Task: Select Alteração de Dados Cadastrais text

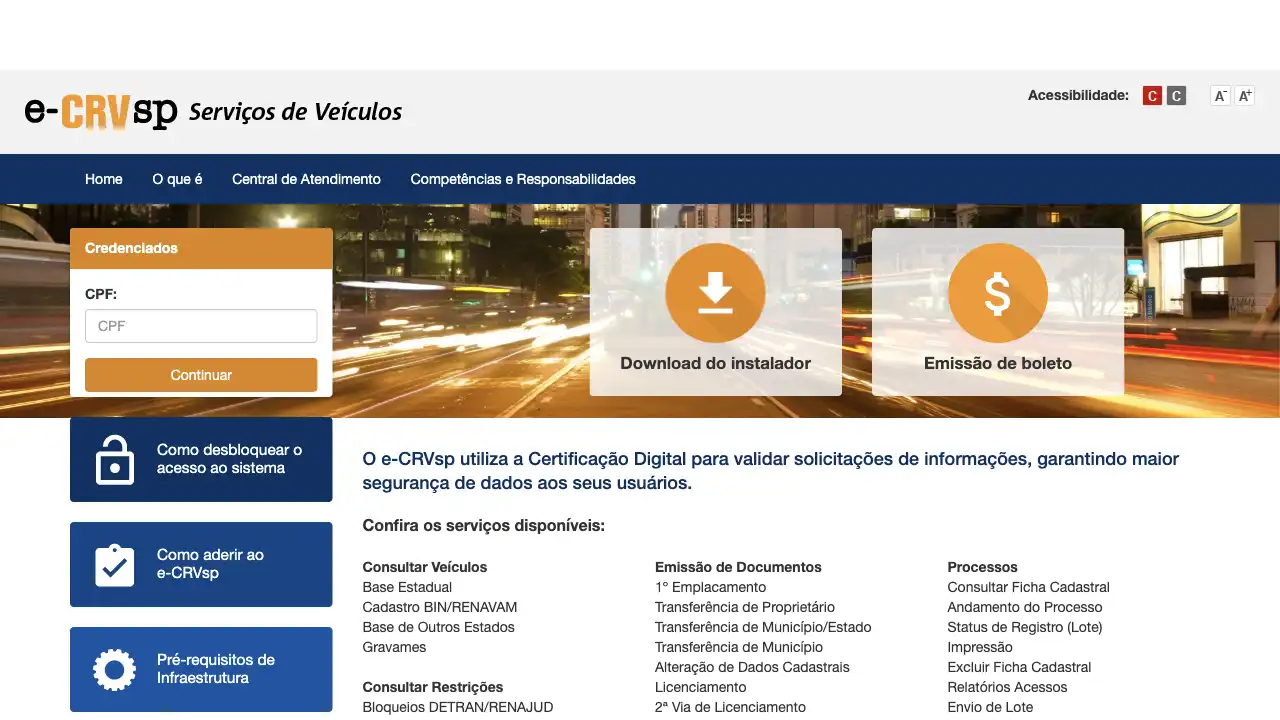Action: pyautogui.click(x=752, y=667)
